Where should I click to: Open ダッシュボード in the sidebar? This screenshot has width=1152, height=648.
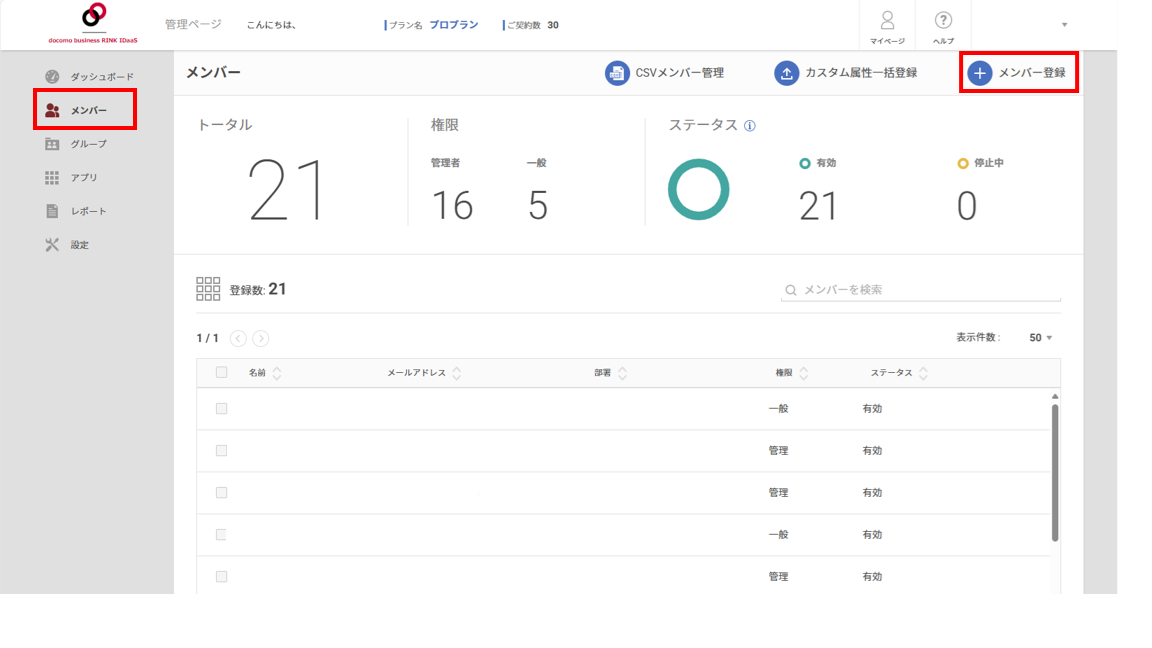[102, 76]
